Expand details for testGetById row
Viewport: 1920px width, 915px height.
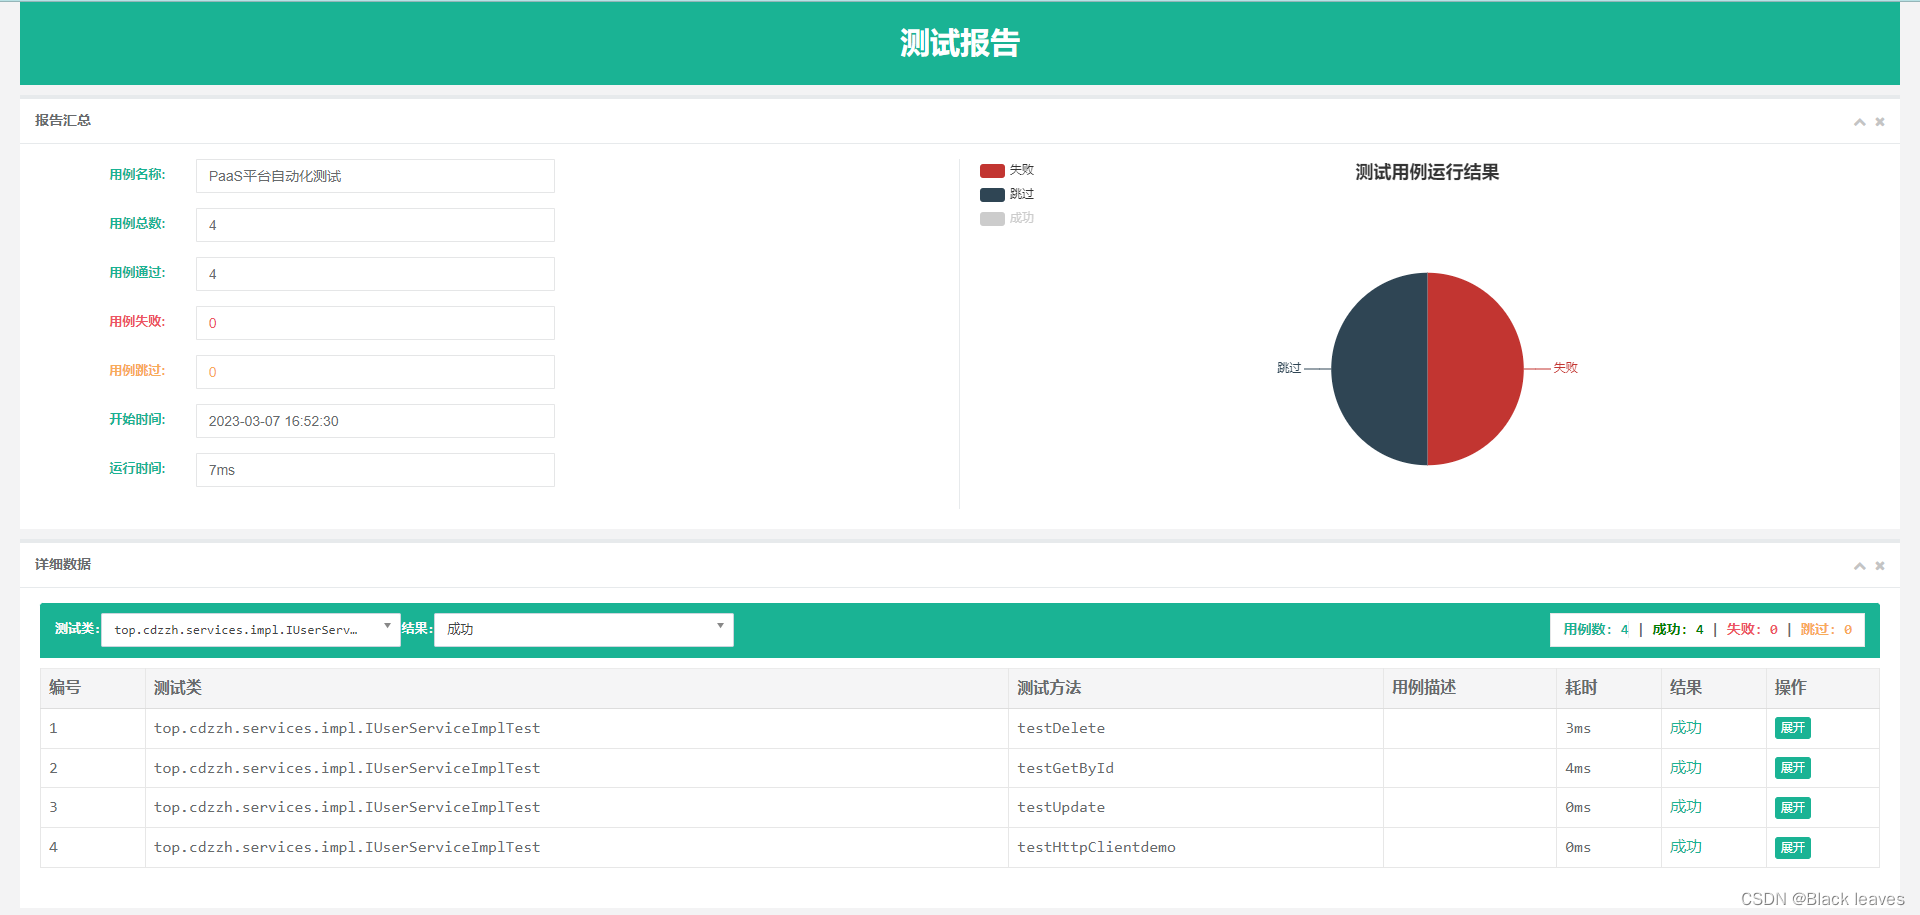pos(1792,768)
